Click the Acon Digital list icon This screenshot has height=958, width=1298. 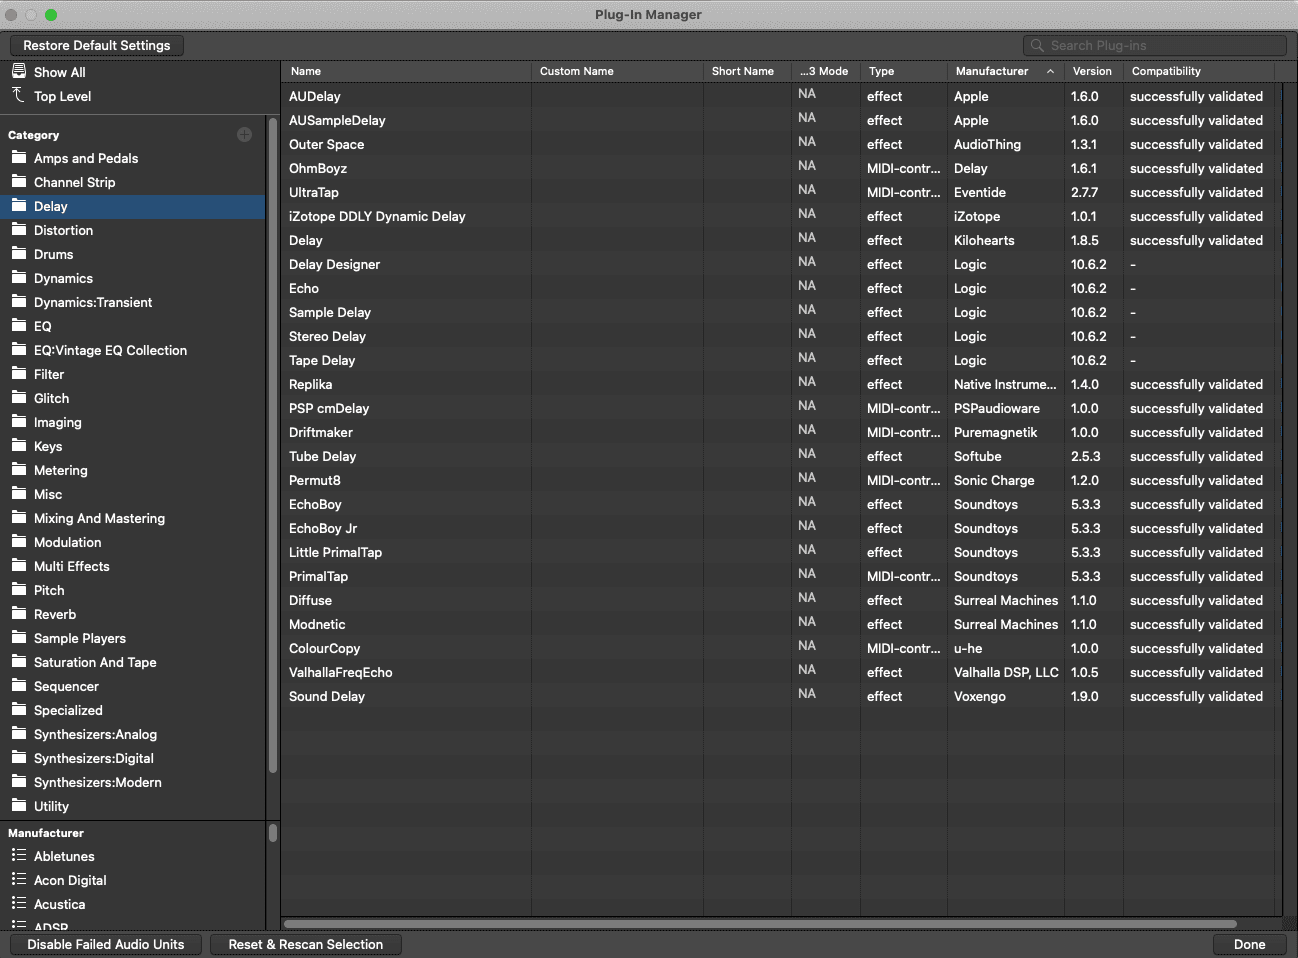19,879
